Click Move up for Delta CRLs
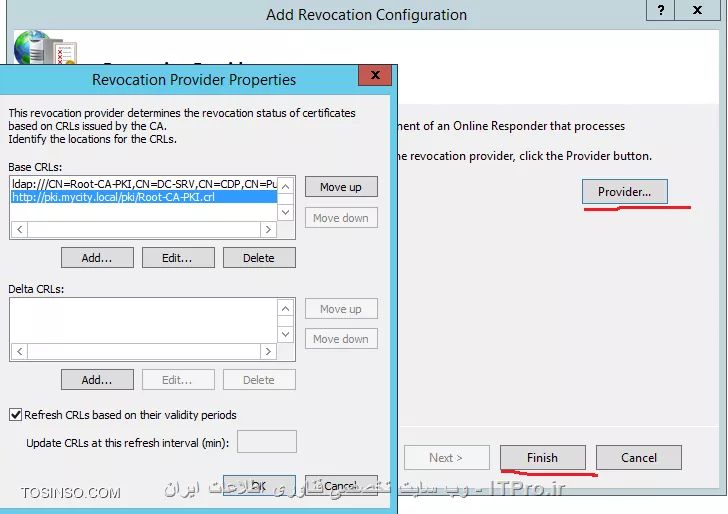The height and width of the screenshot is (514, 728). (341, 309)
